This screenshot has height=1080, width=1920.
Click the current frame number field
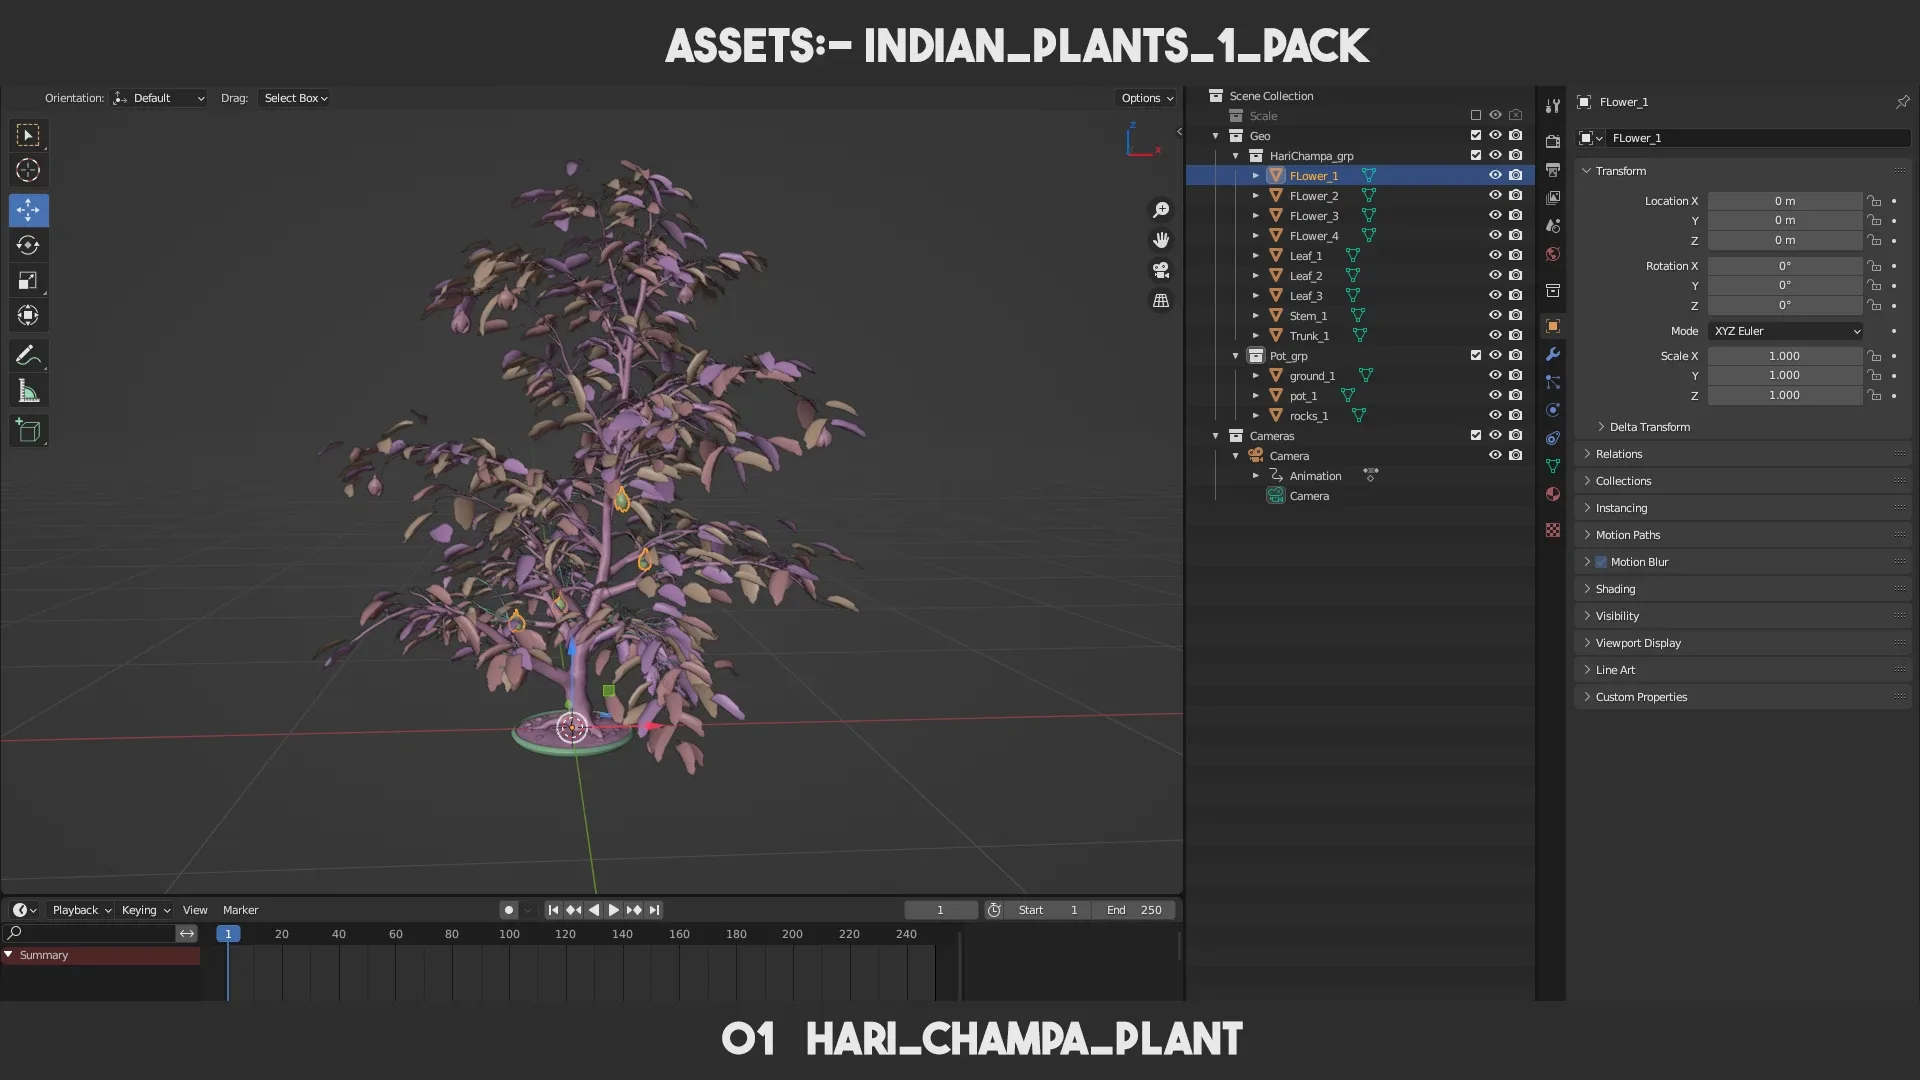(x=940, y=910)
